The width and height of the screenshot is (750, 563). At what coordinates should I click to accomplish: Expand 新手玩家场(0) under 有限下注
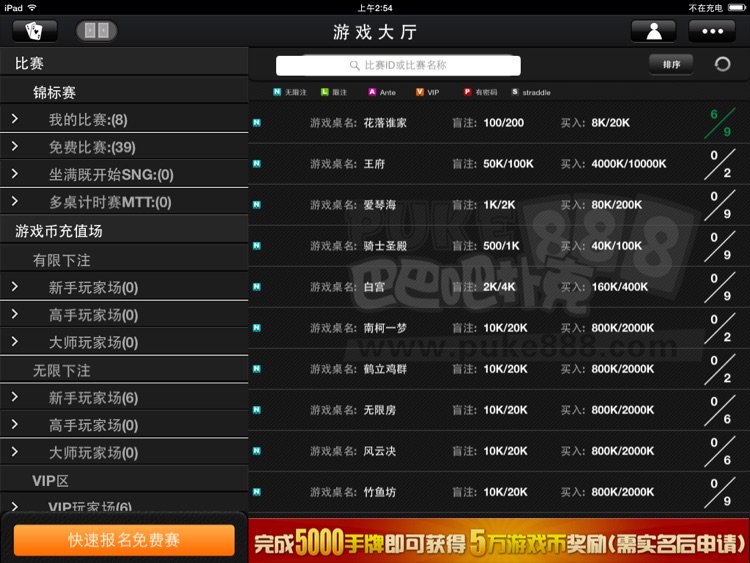tap(124, 287)
